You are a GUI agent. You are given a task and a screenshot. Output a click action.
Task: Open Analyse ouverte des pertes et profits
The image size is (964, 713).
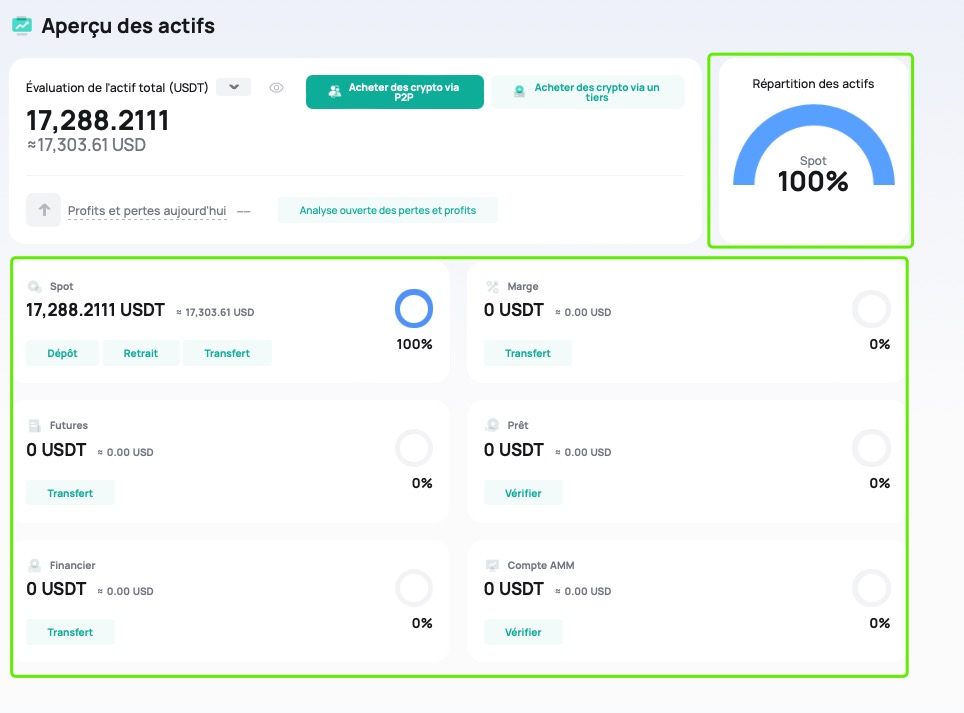(x=388, y=210)
